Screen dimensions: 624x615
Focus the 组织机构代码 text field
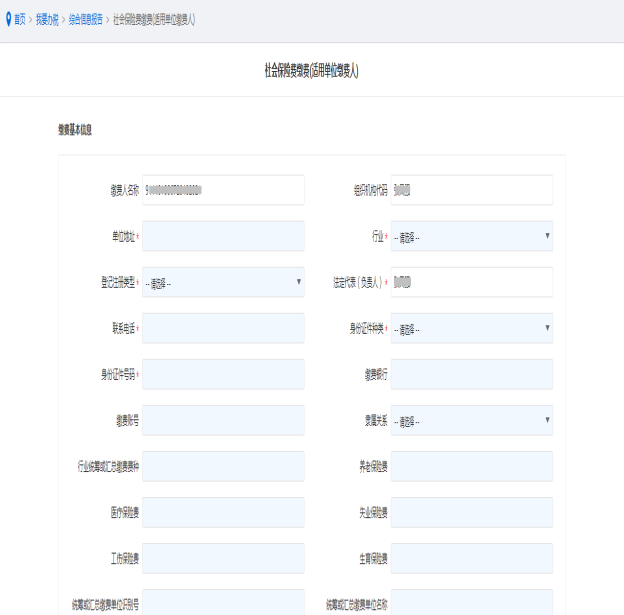(471, 190)
